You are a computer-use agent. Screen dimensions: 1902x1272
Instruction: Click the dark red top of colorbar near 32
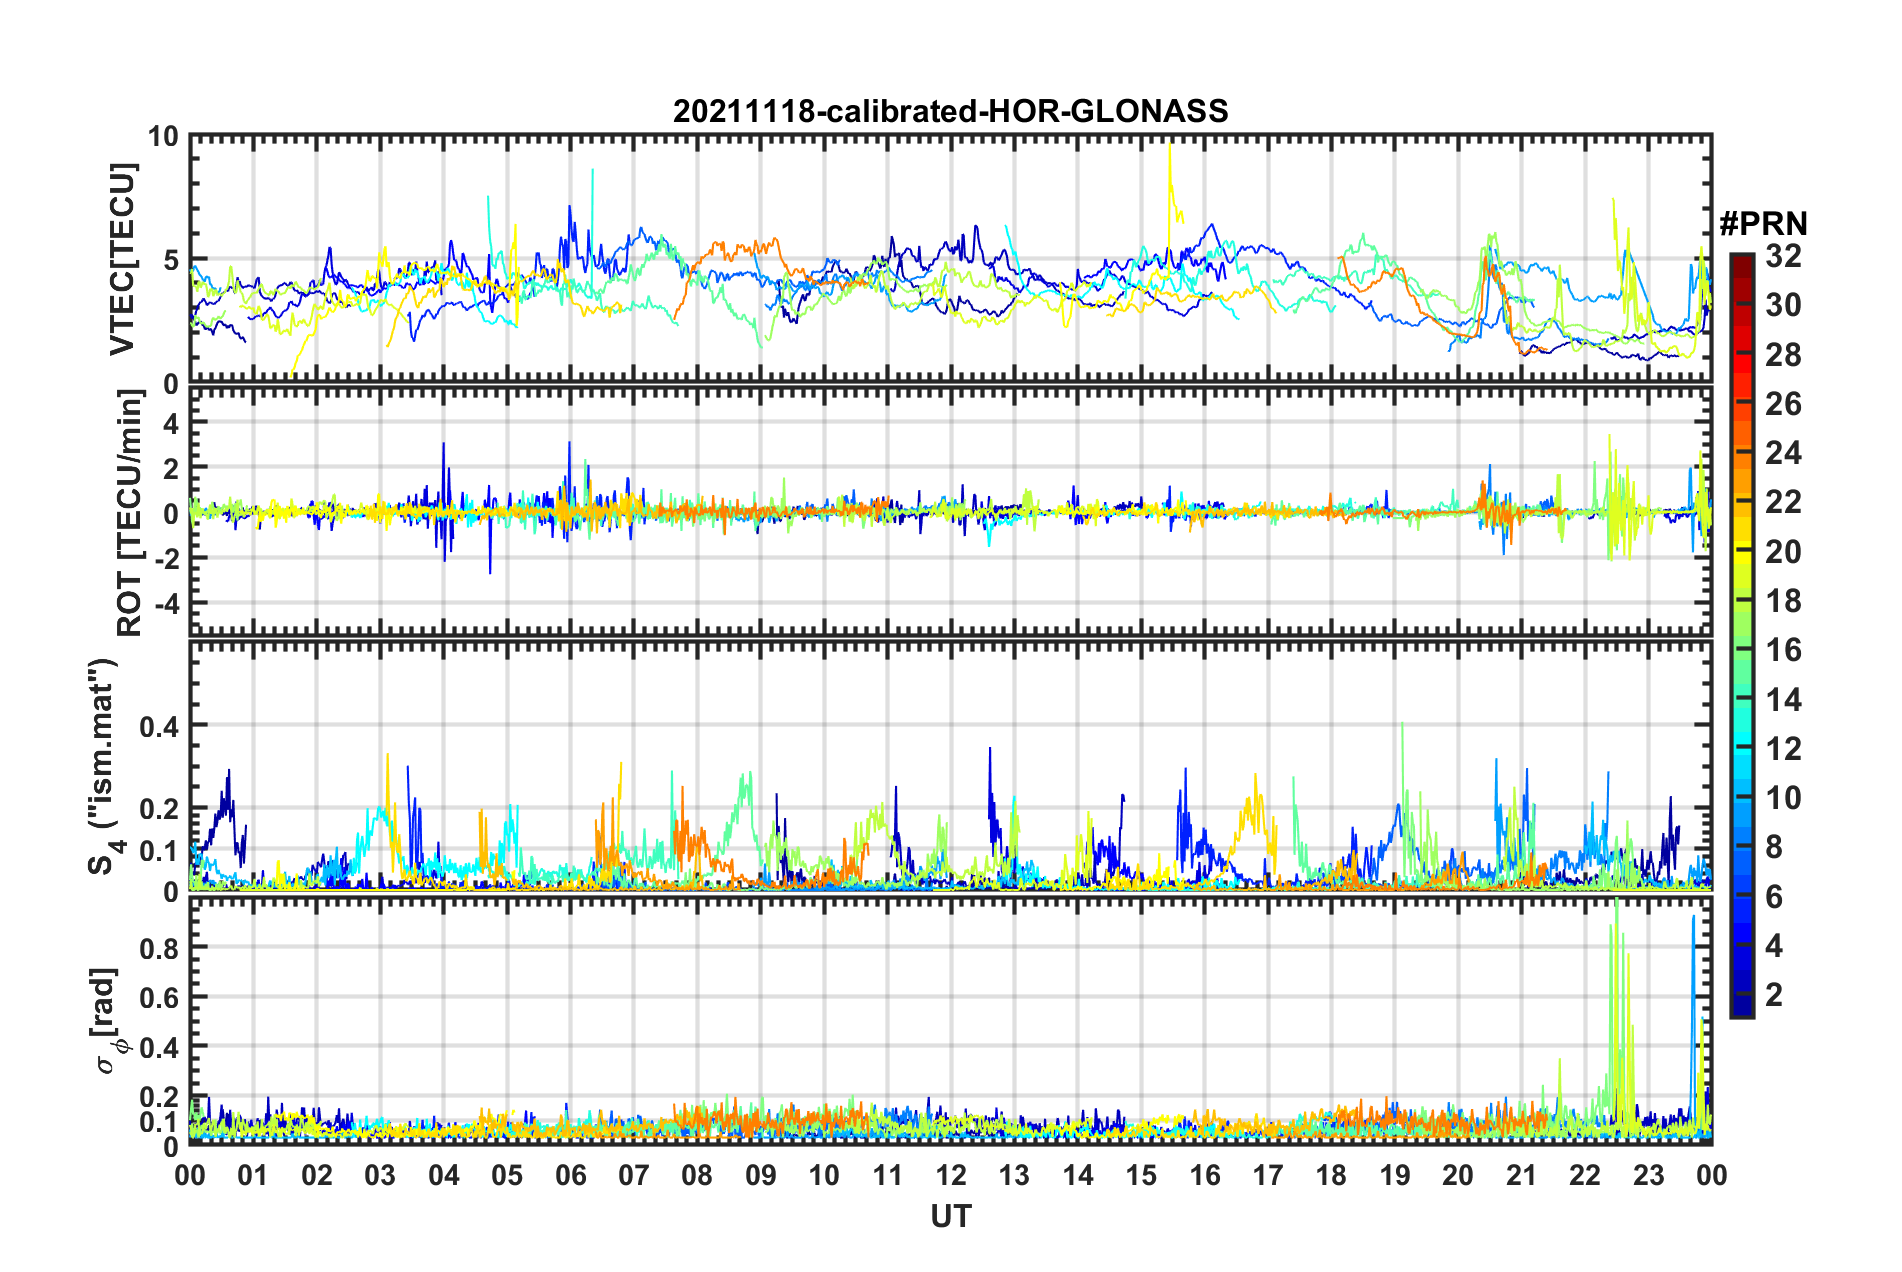(x=1741, y=262)
